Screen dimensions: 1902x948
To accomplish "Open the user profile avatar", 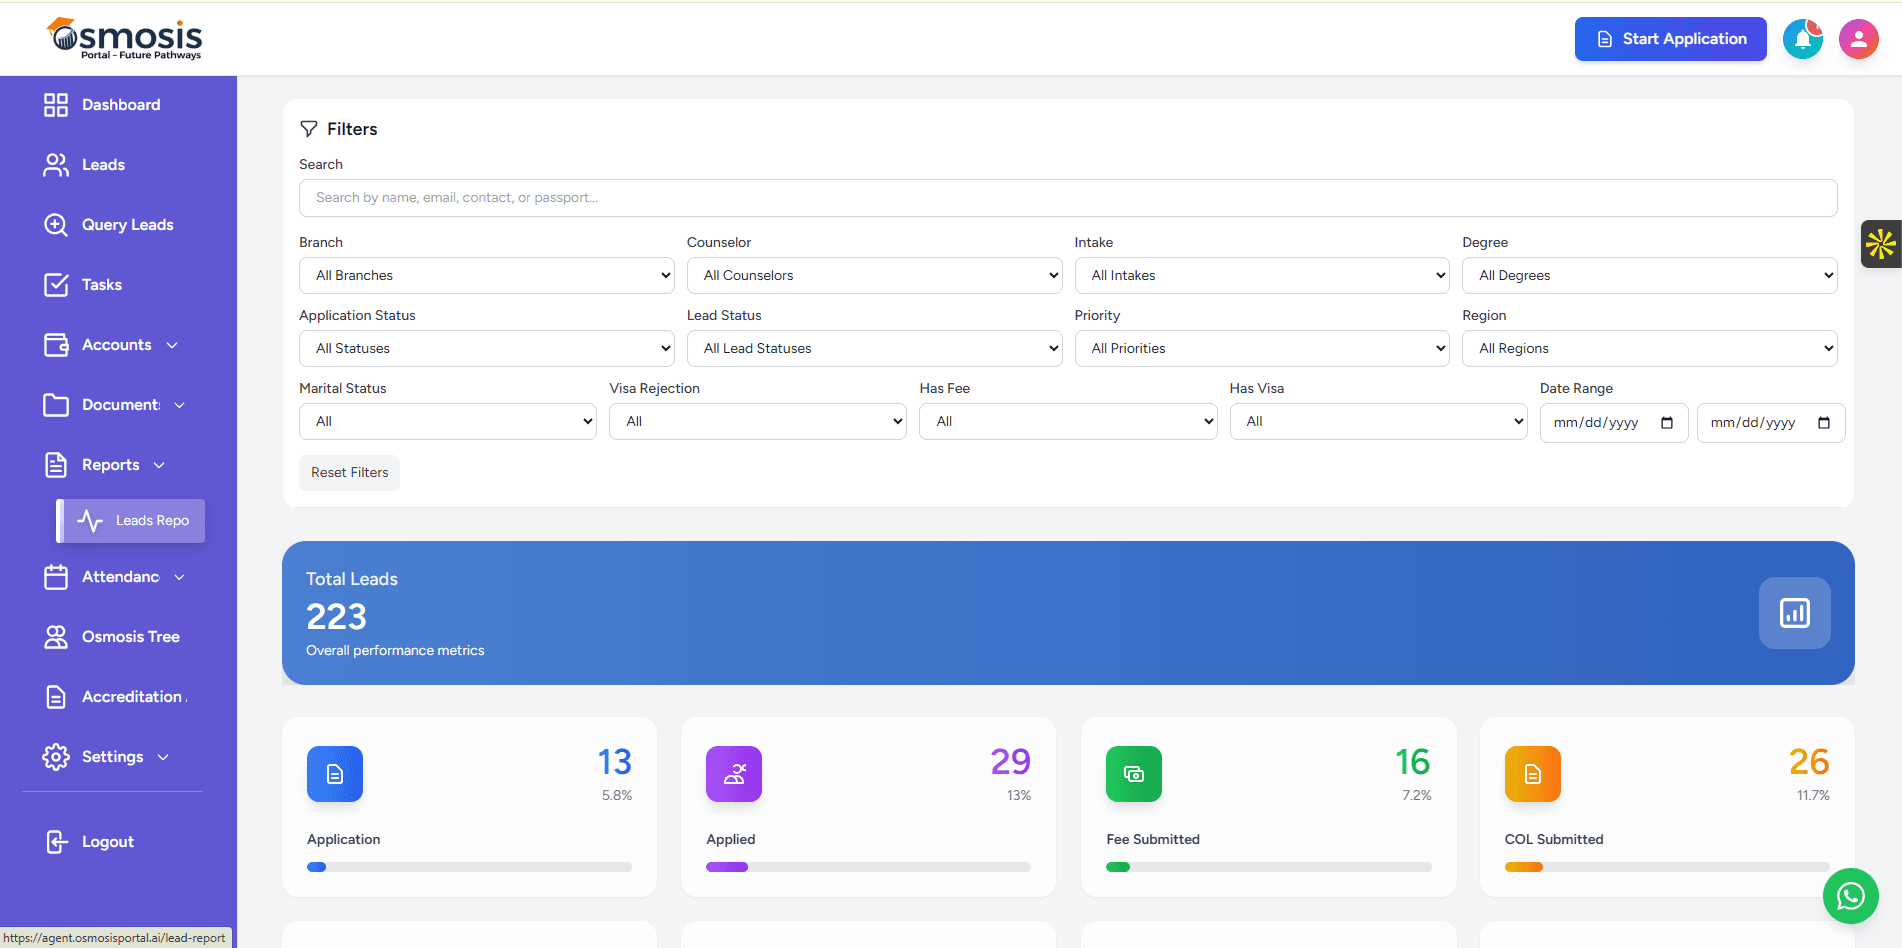I will (x=1858, y=38).
